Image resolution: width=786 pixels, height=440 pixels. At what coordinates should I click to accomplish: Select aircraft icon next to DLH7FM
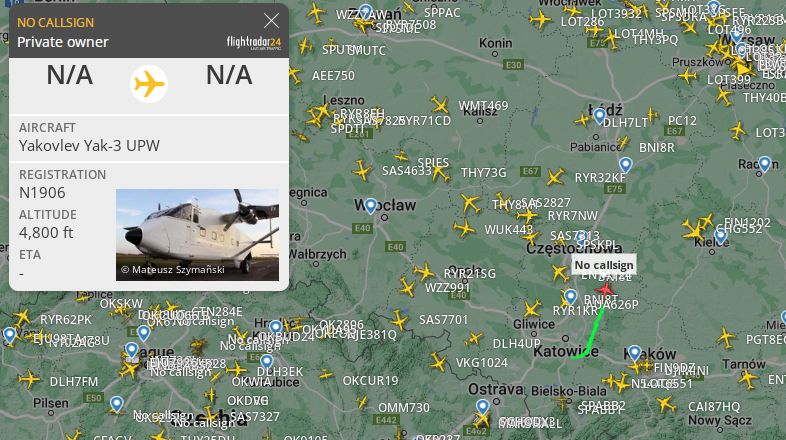click(x=29, y=379)
